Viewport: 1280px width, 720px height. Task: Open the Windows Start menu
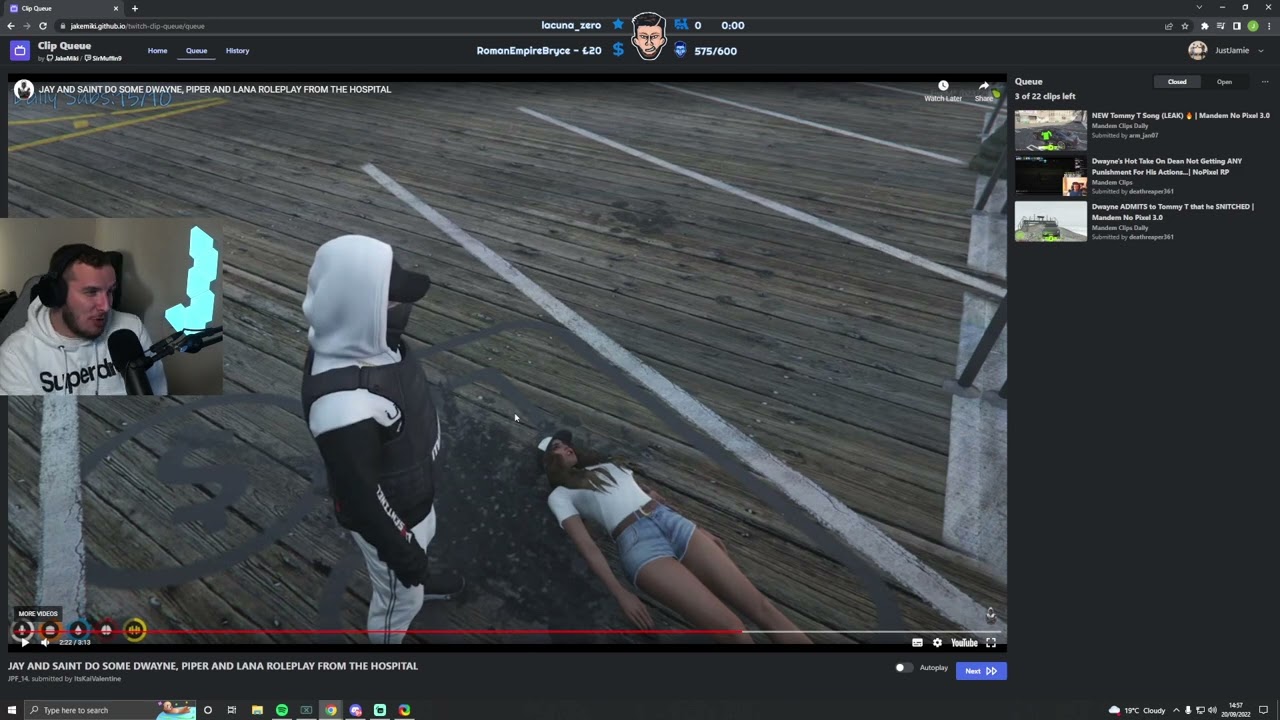12,710
